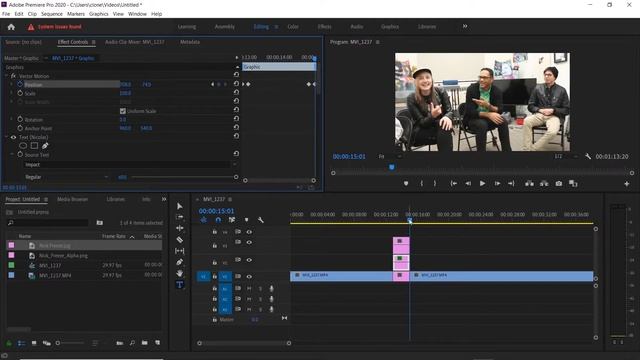The image size is (640, 360).
Task: Toggle timeline Snap magnet
Action: tap(218, 220)
